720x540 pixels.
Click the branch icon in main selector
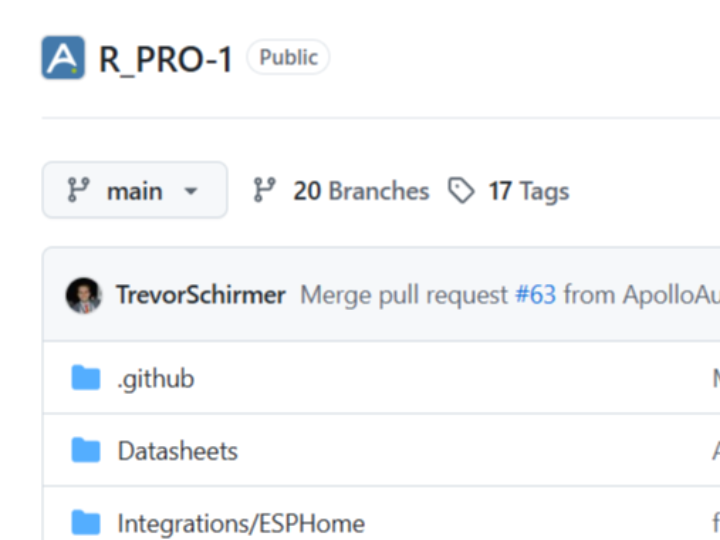pyautogui.click(x=79, y=190)
